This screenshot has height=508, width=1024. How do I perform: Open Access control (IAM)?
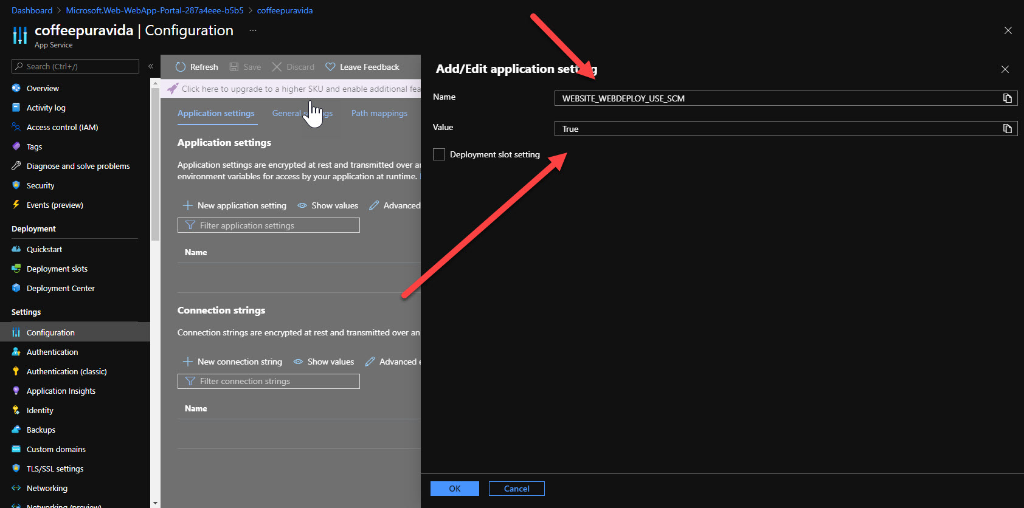[x=62, y=127]
